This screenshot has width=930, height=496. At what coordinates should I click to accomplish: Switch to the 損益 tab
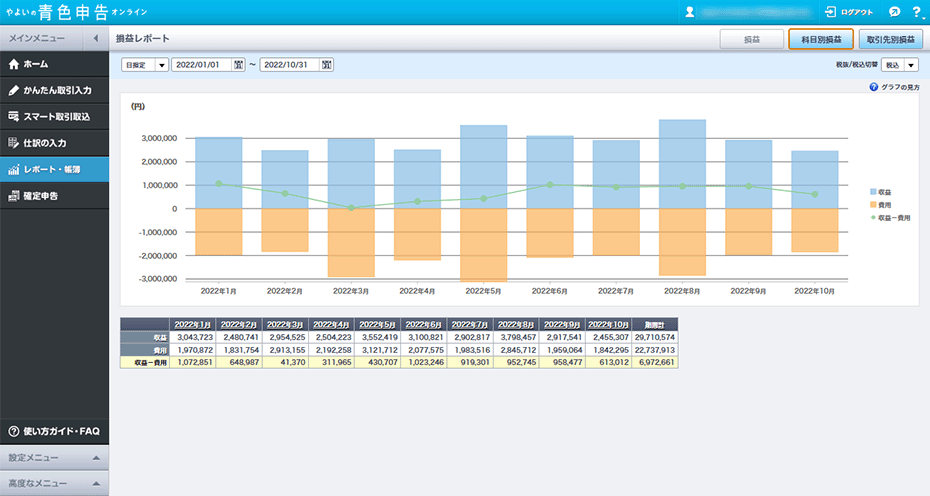tap(752, 39)
